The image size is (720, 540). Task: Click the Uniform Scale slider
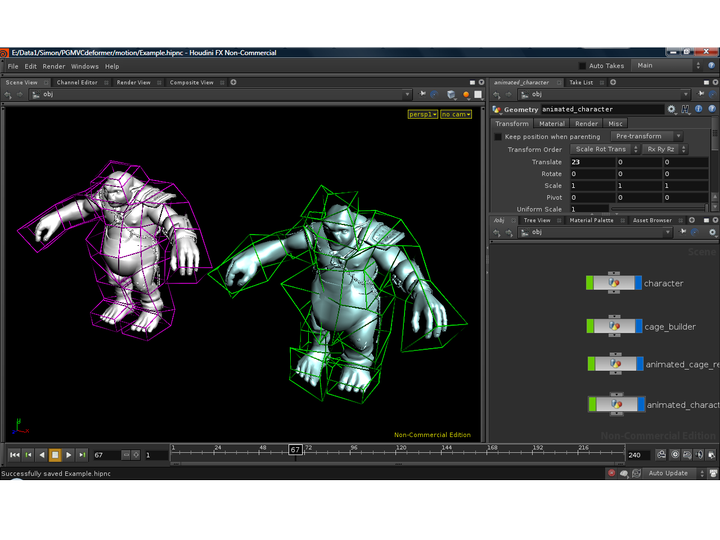(659, 209)
